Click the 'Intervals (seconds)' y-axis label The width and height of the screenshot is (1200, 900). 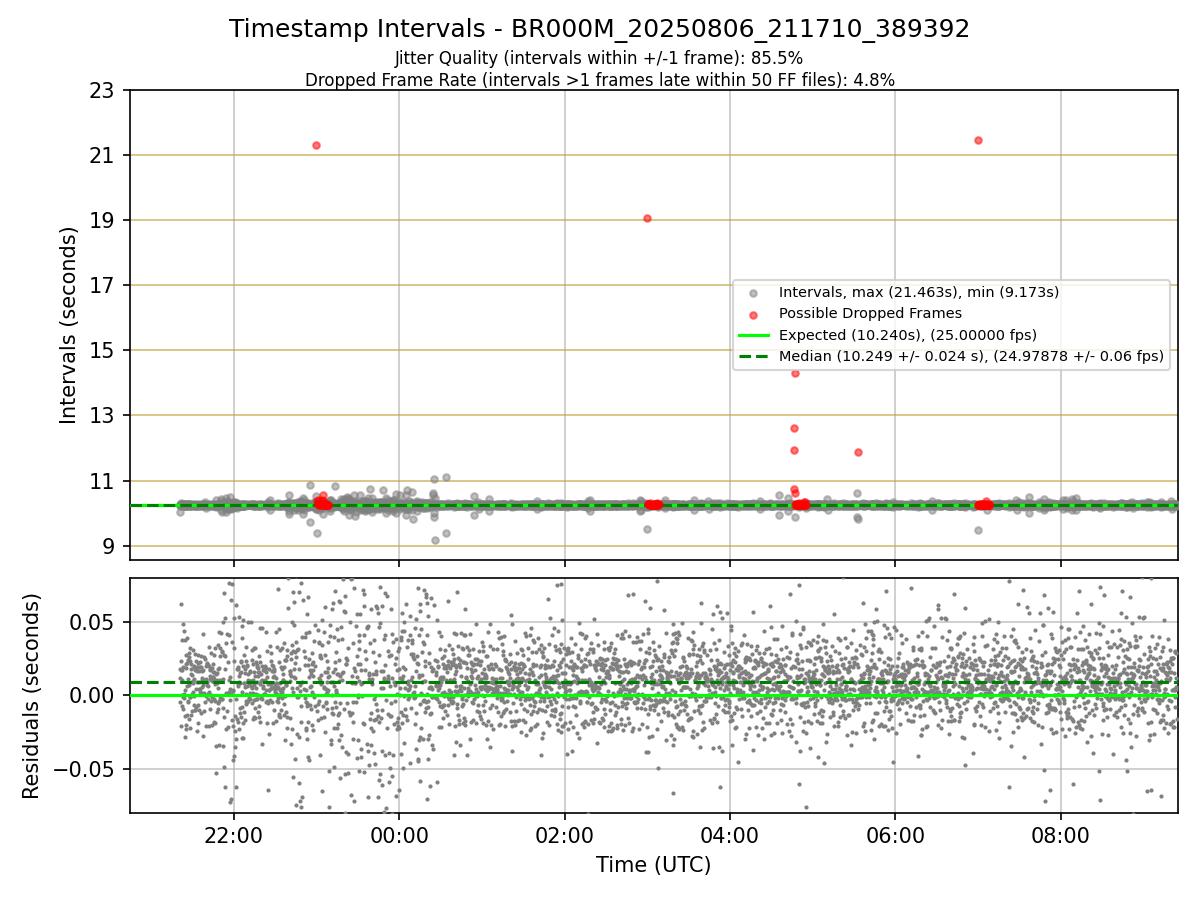[68, 325]
